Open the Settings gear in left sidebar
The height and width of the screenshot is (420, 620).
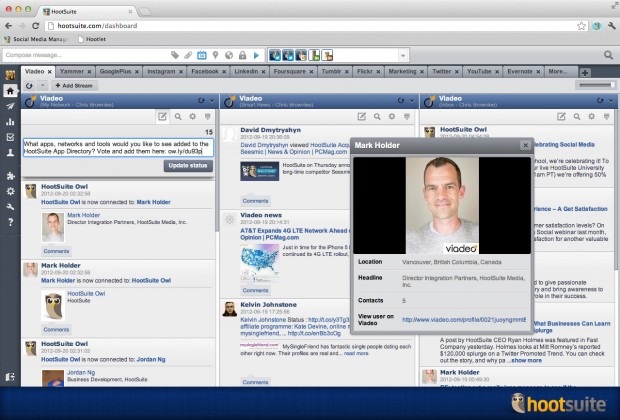[x=10, y=191]
